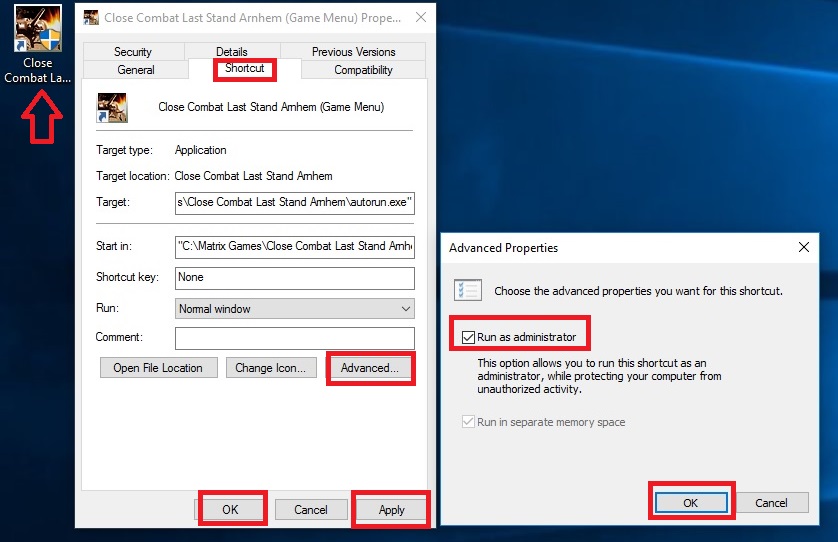Cancel the Properties dialog
The image size is (838, 542).
(x=311, y=509)
